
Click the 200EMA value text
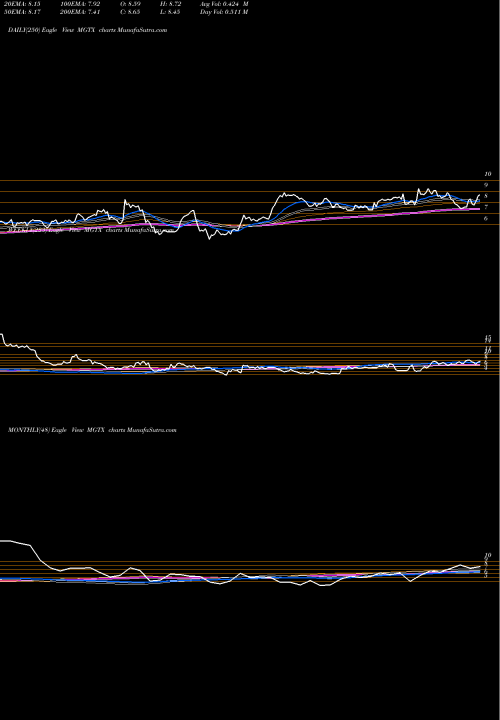[82, 12]
